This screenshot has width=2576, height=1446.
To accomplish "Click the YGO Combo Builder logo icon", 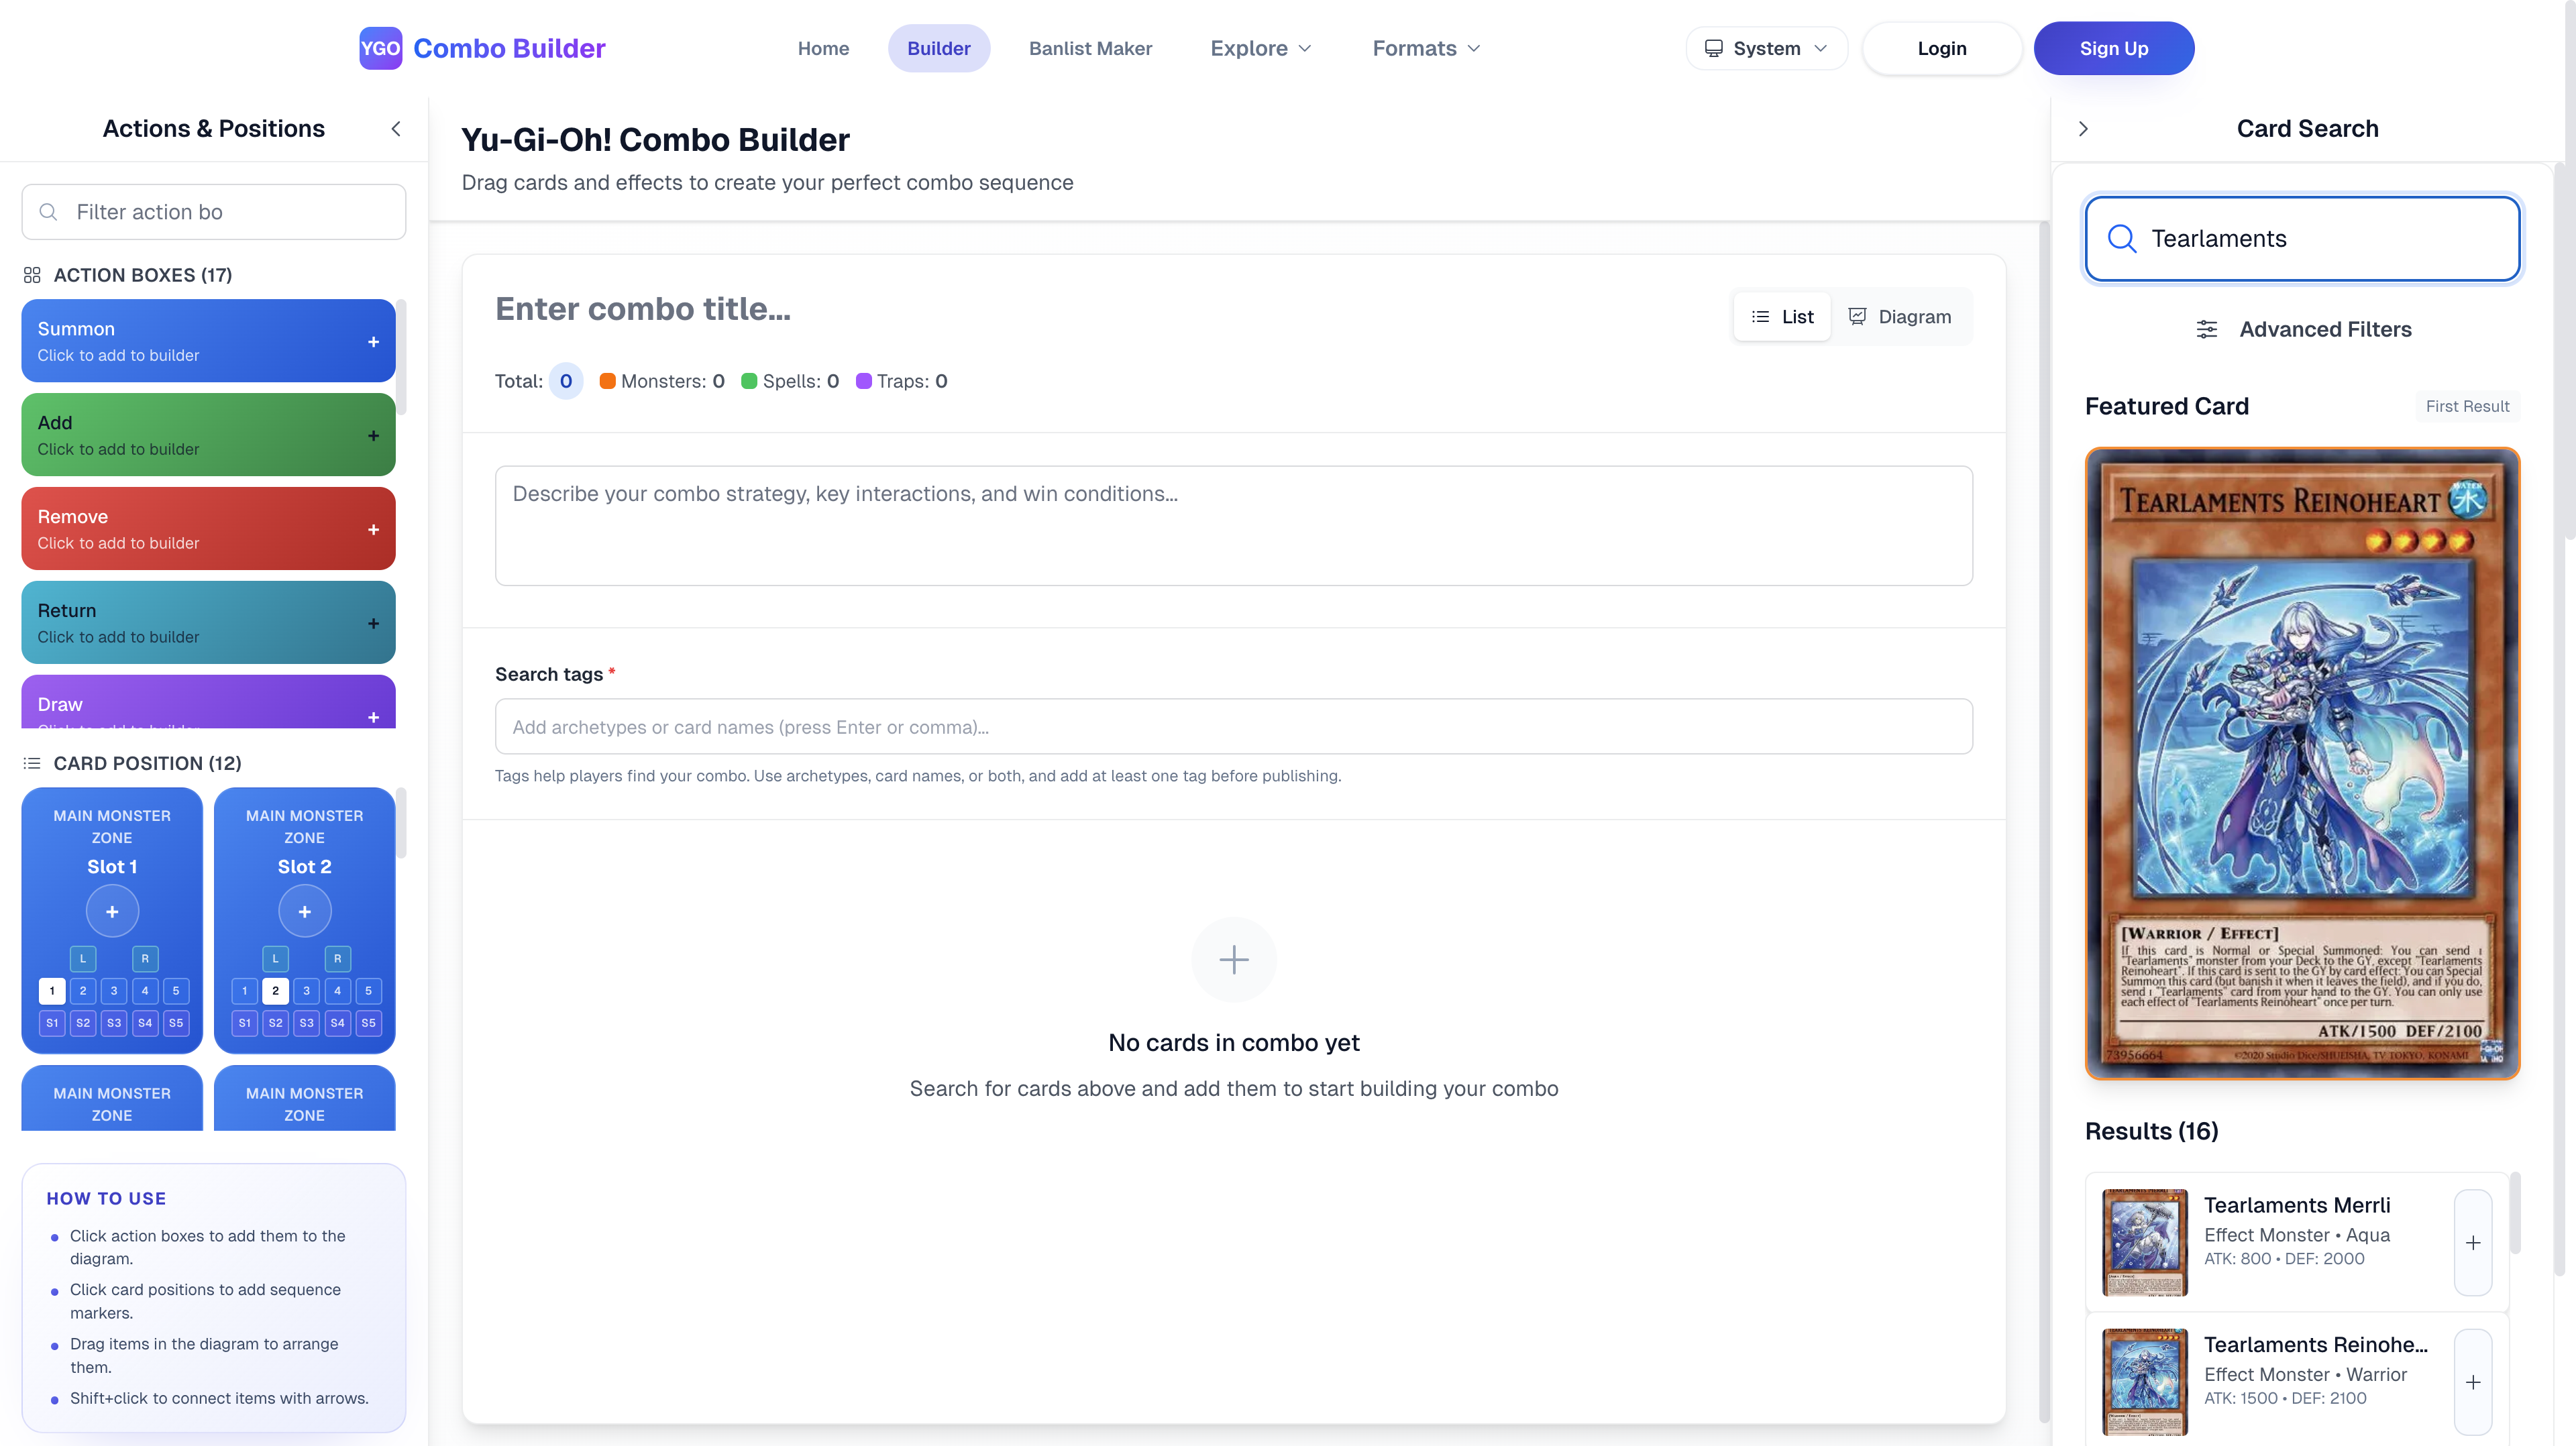I will click(380, 48).
